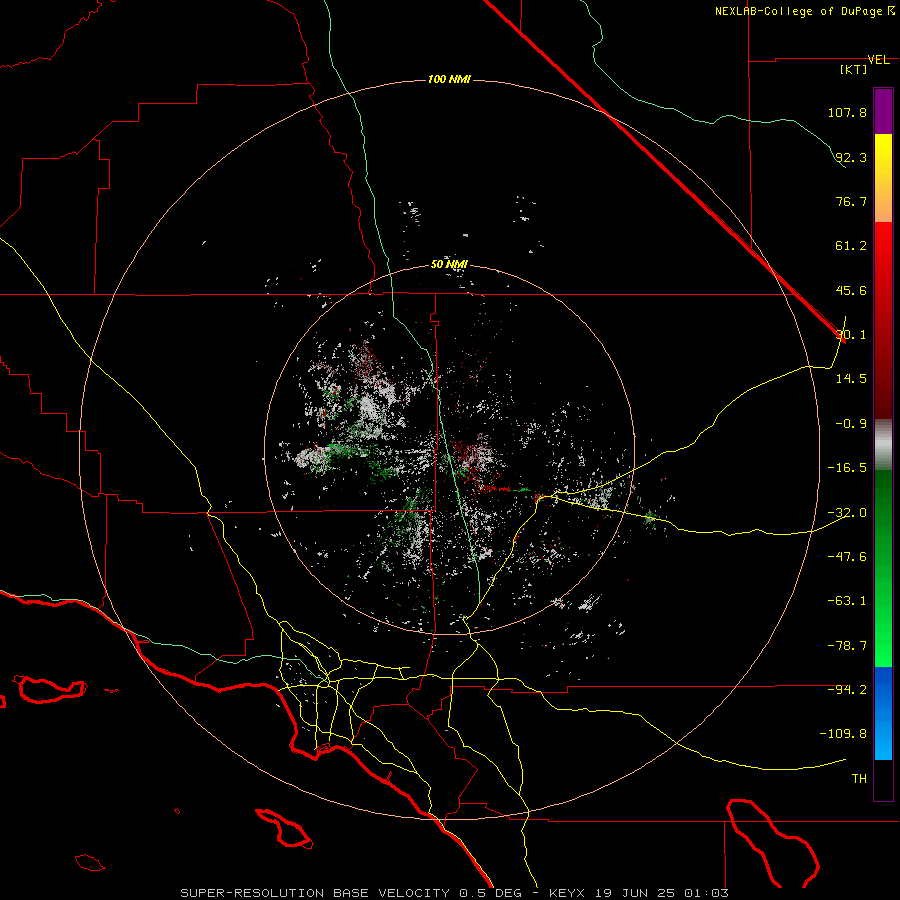Click the 45.6 legend value
The width and height of the screenshot is (900, 900).
(x=851, y=290)
